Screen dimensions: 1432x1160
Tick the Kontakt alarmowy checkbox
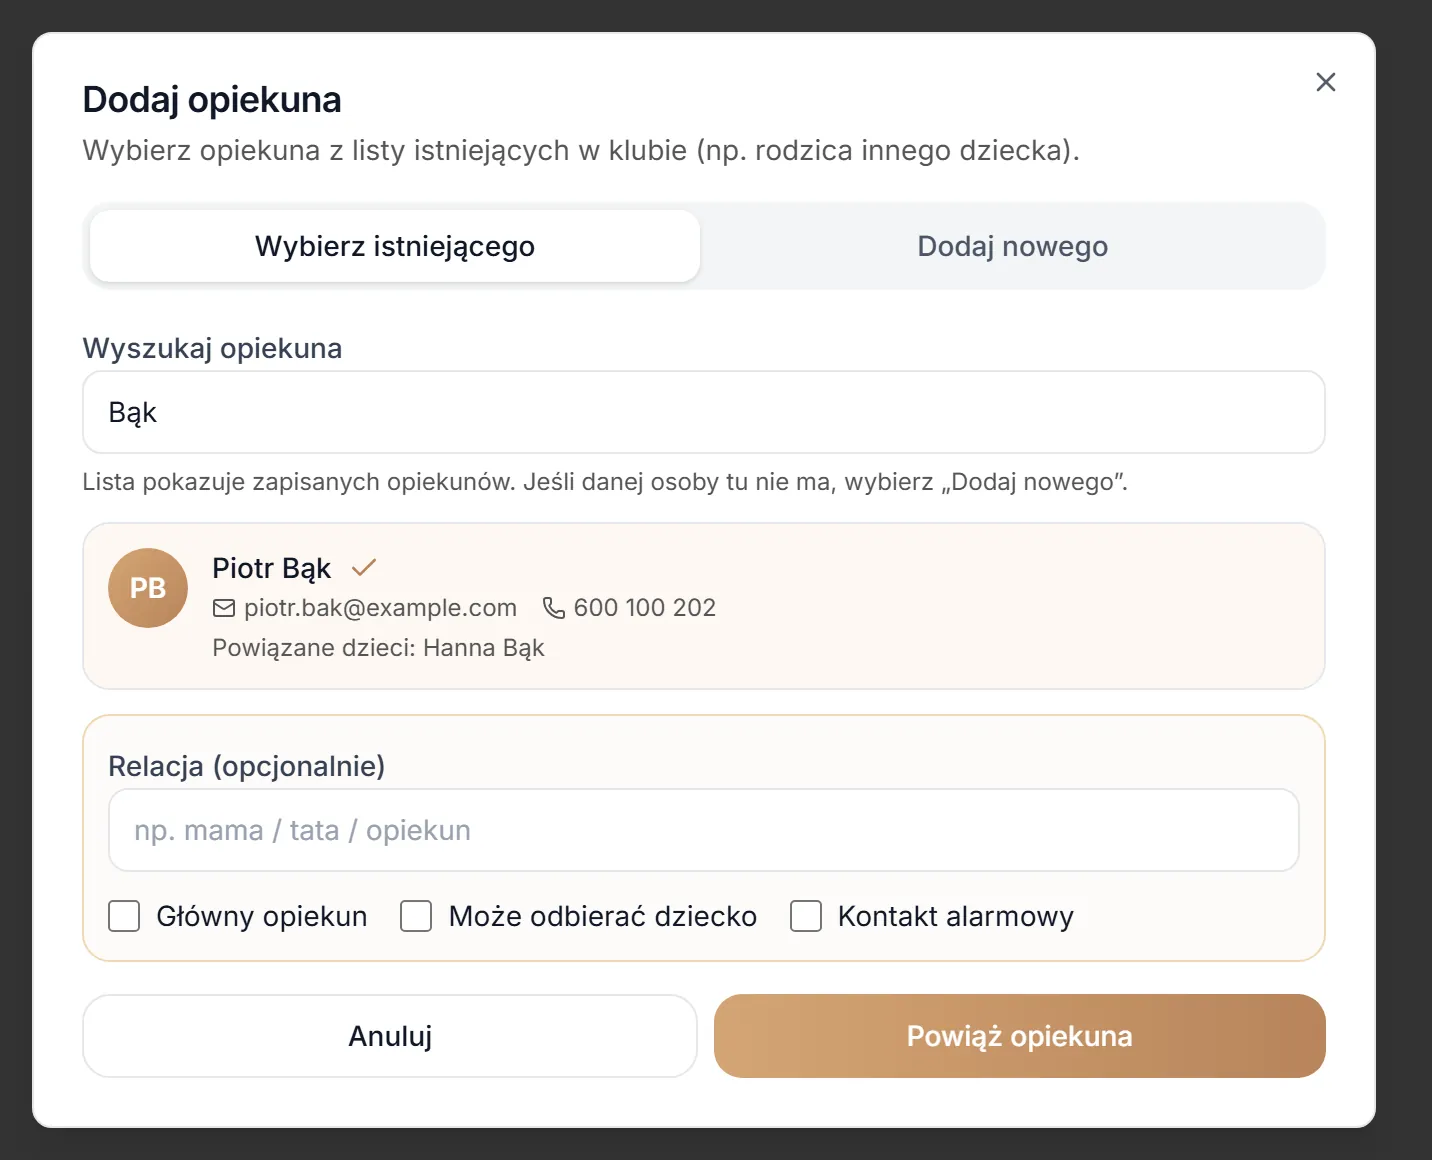tap(806, 916)
